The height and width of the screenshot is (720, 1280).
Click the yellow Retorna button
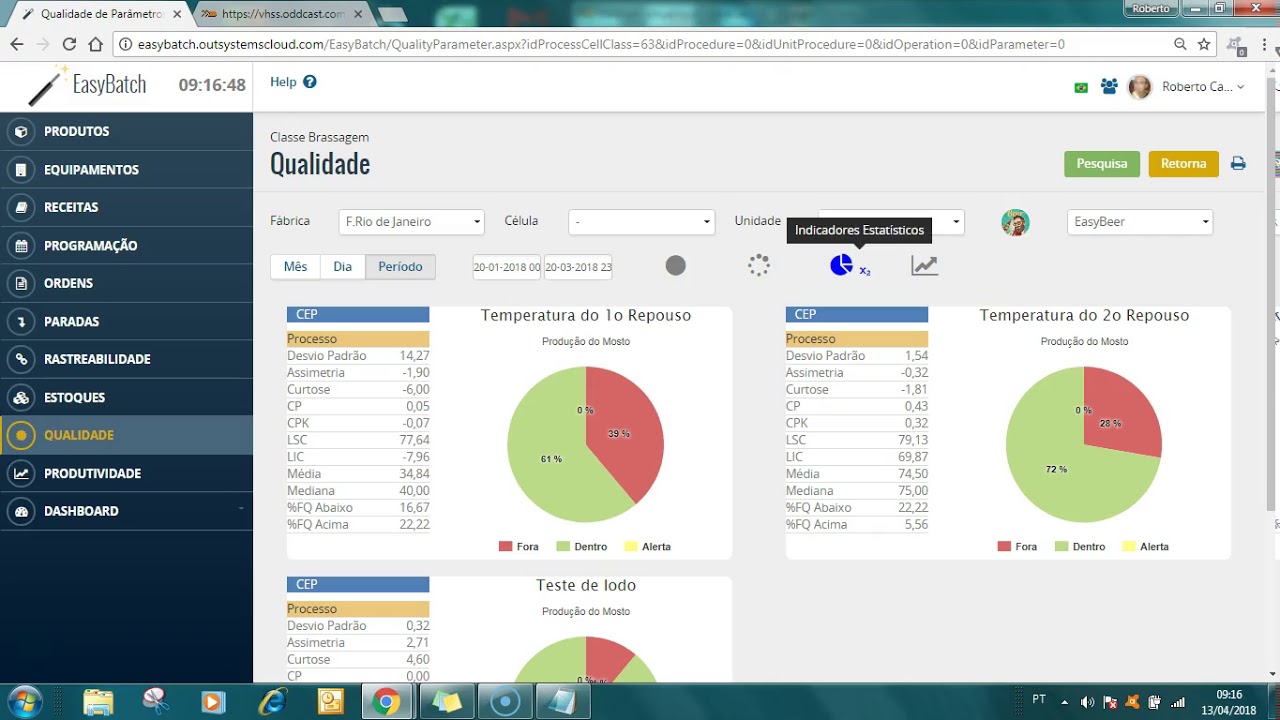coord(1184,164)
